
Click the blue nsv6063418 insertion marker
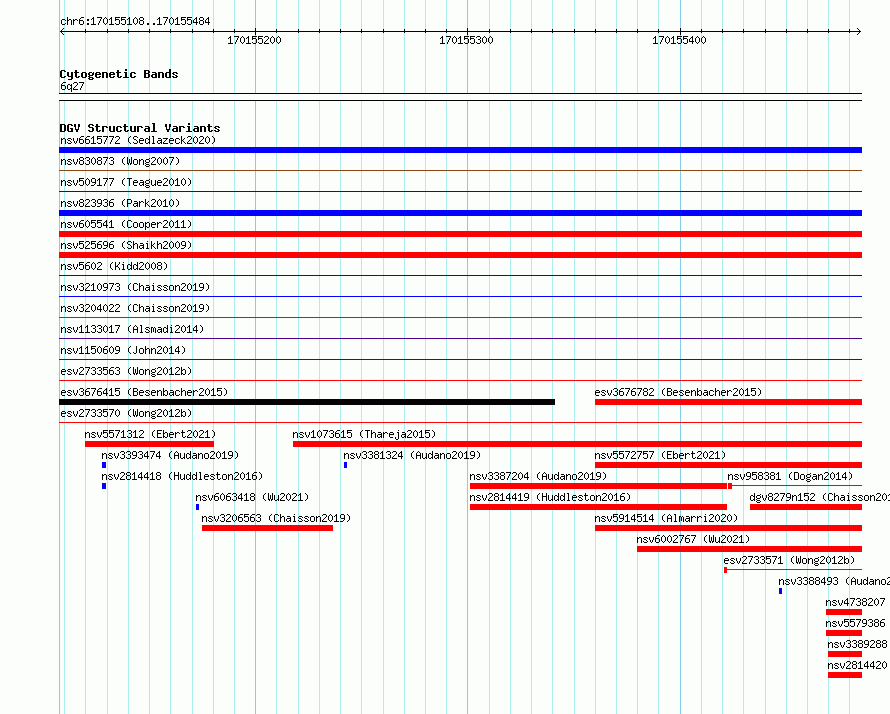point(198,507)
